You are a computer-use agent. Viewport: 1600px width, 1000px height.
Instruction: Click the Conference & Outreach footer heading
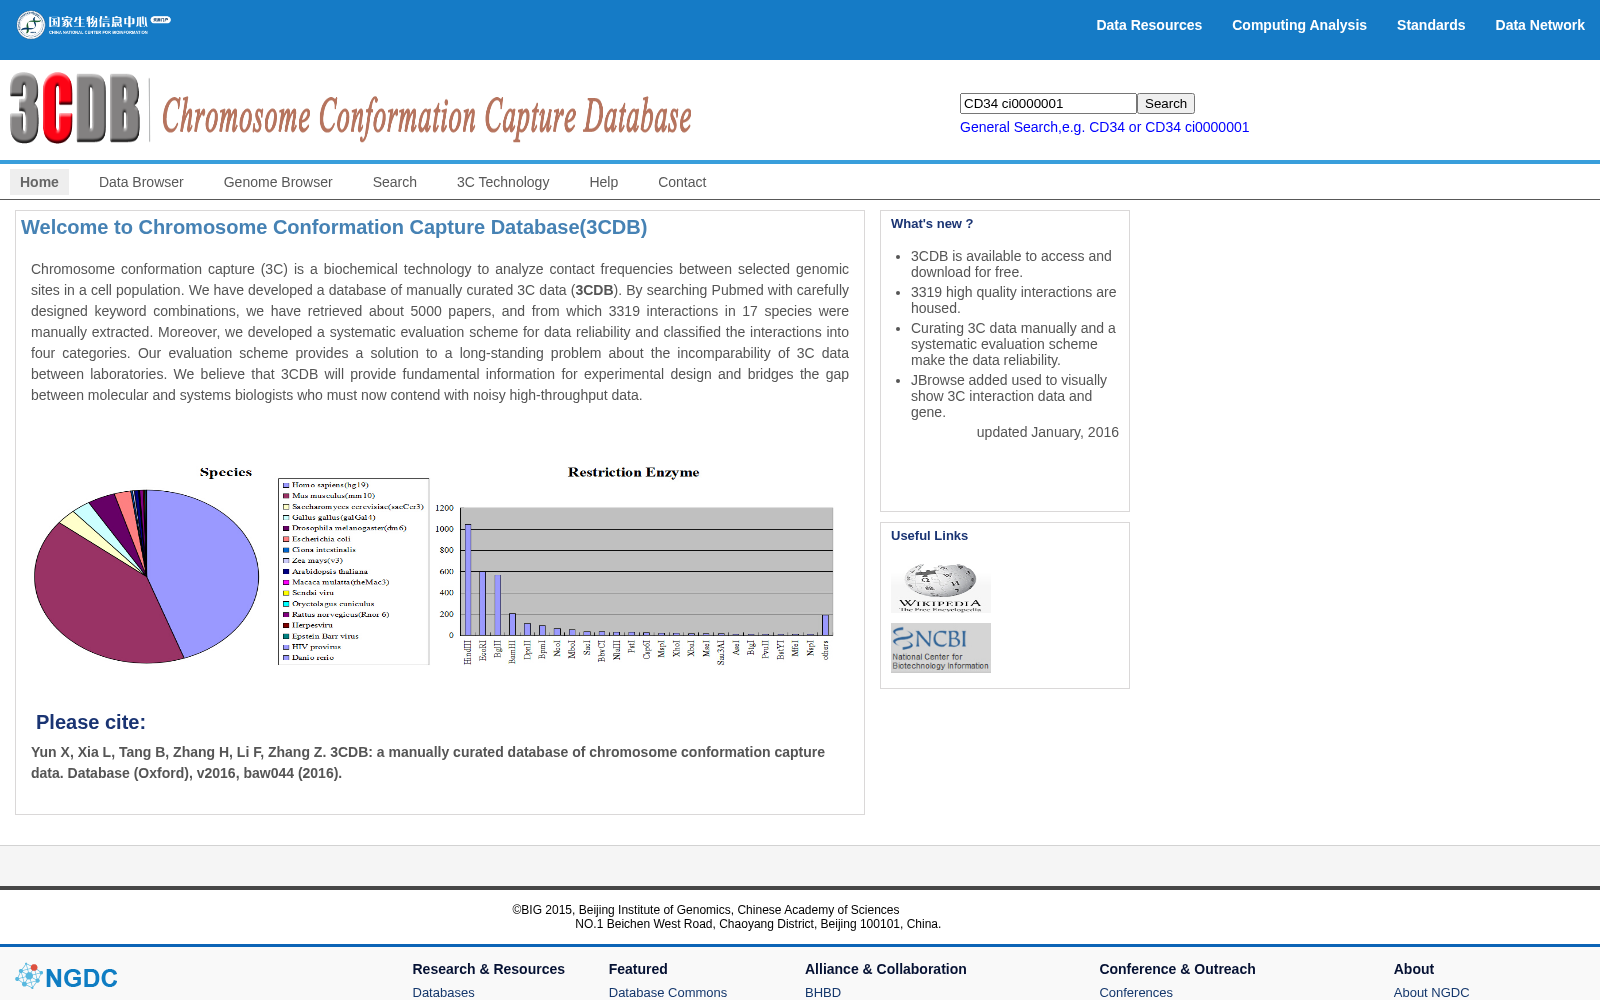(1177, 969)
